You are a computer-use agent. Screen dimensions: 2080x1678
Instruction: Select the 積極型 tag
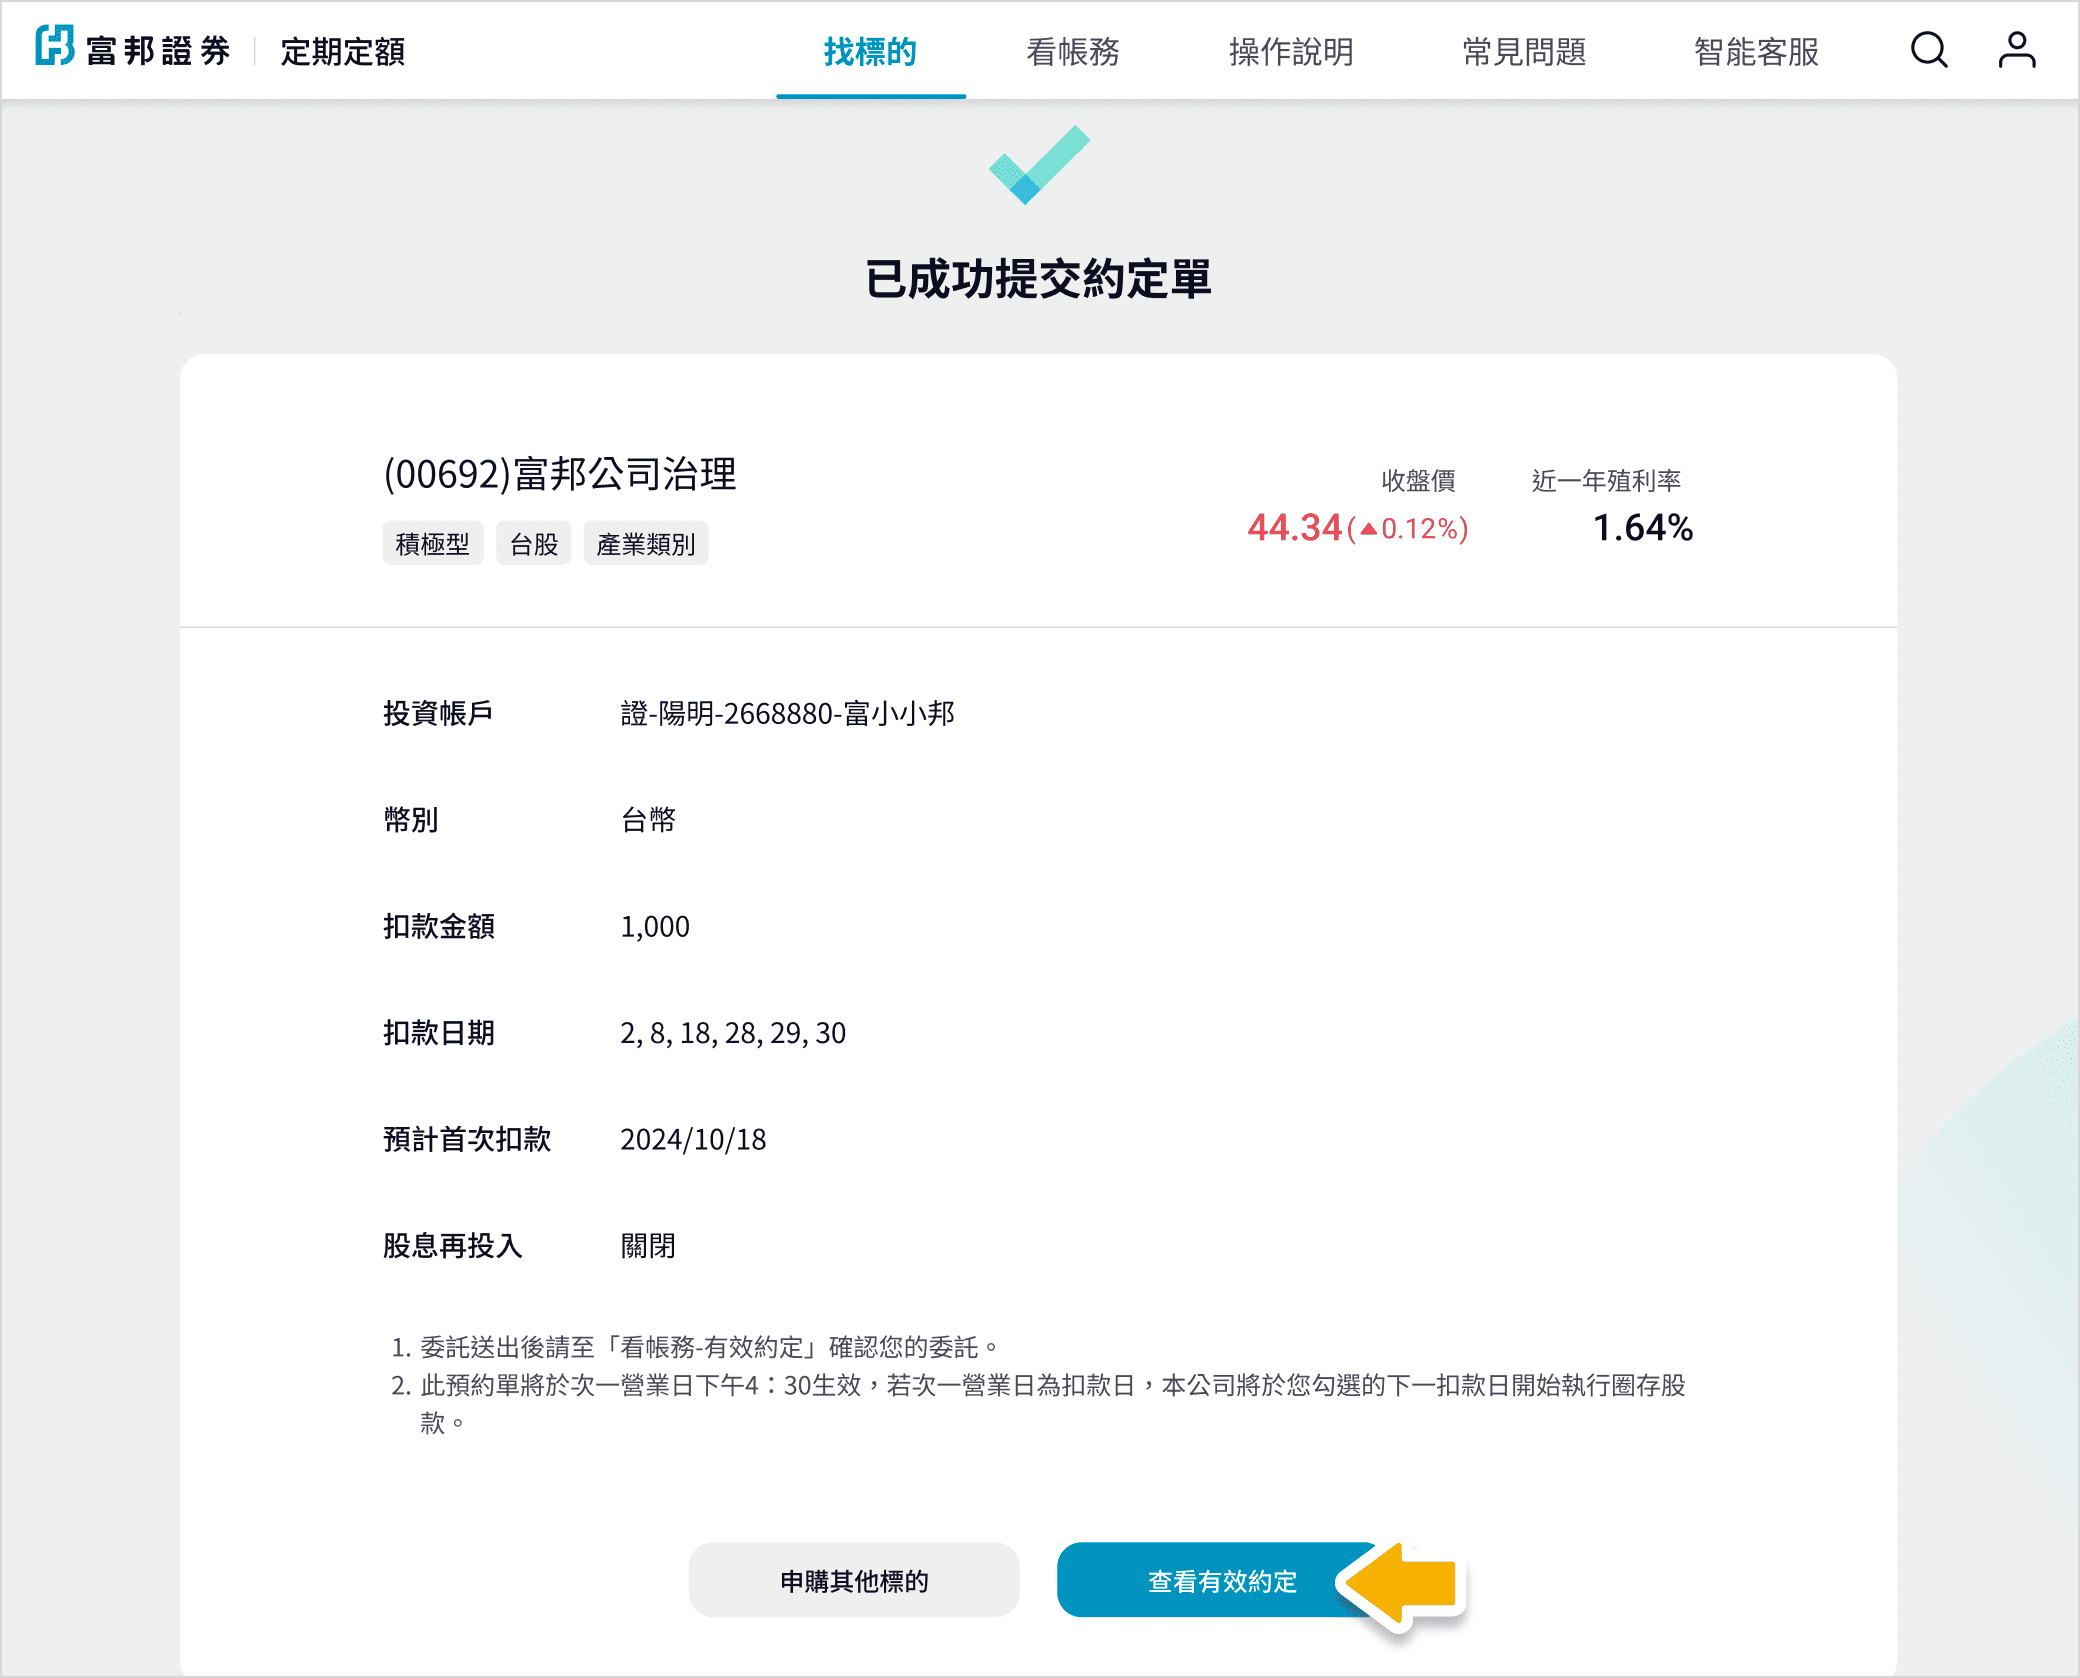click(x=432, y=544)
